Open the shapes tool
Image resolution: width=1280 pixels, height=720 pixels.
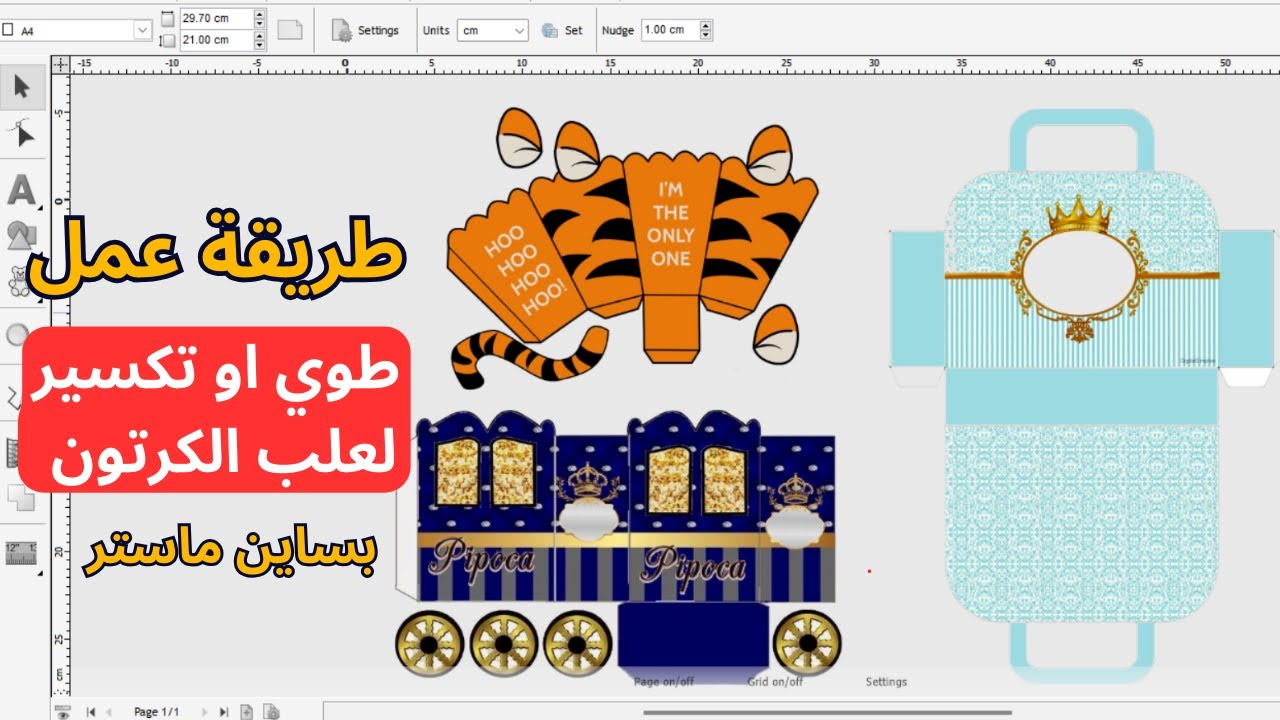point(22,235)
